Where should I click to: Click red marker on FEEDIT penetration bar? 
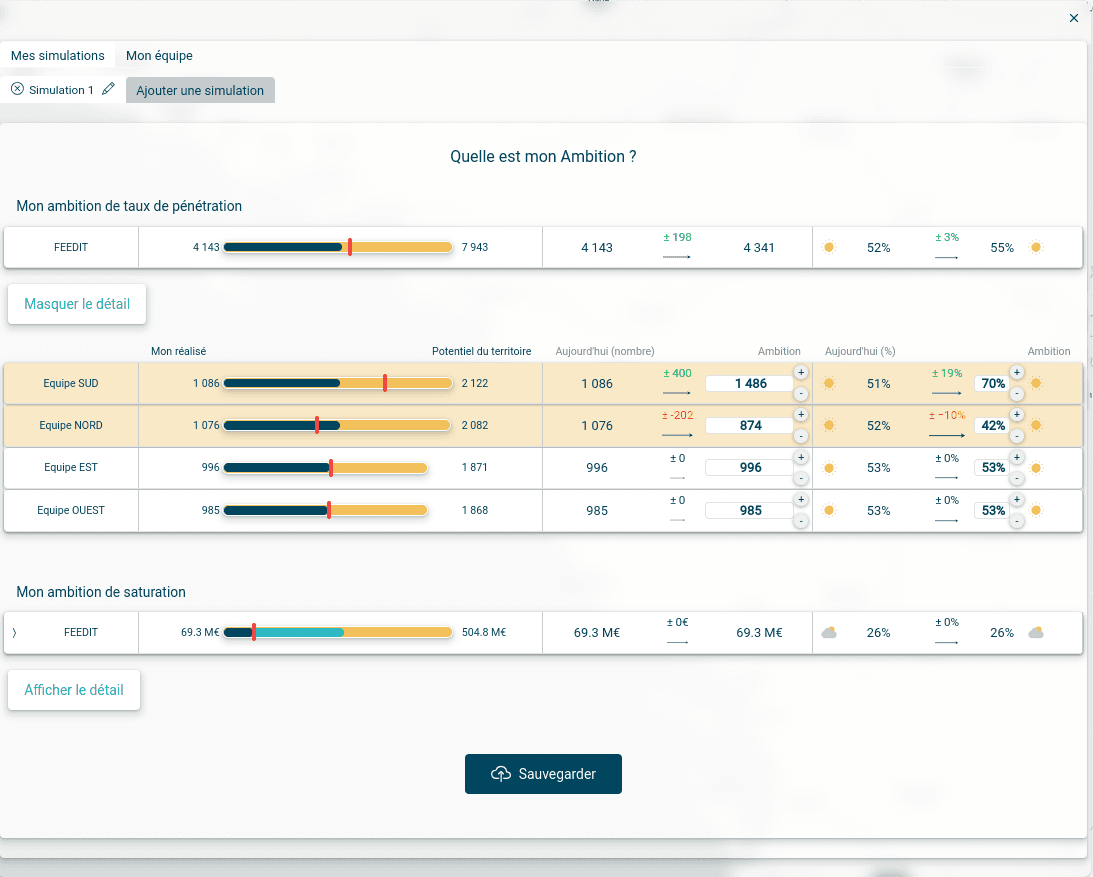pyautogui.click(x=350, y=247)
